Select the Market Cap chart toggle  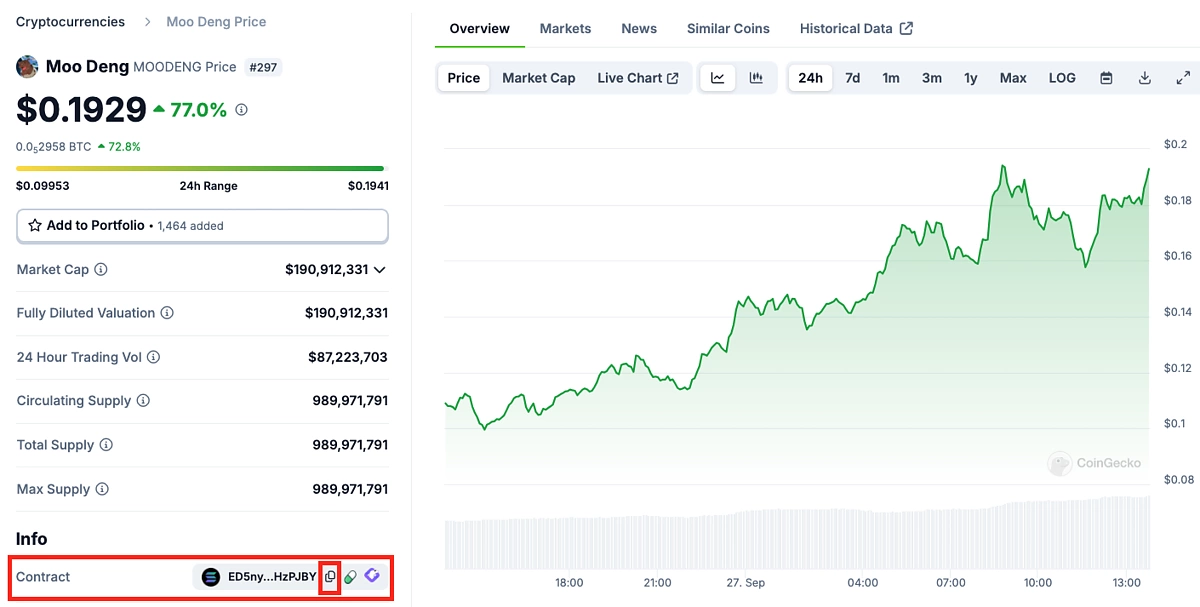pyautogui.click(x=539, y=78)
